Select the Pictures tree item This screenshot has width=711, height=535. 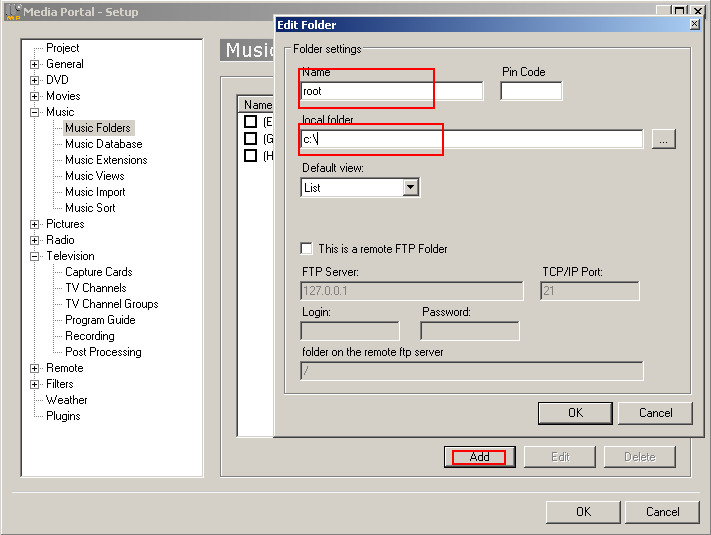65,224
